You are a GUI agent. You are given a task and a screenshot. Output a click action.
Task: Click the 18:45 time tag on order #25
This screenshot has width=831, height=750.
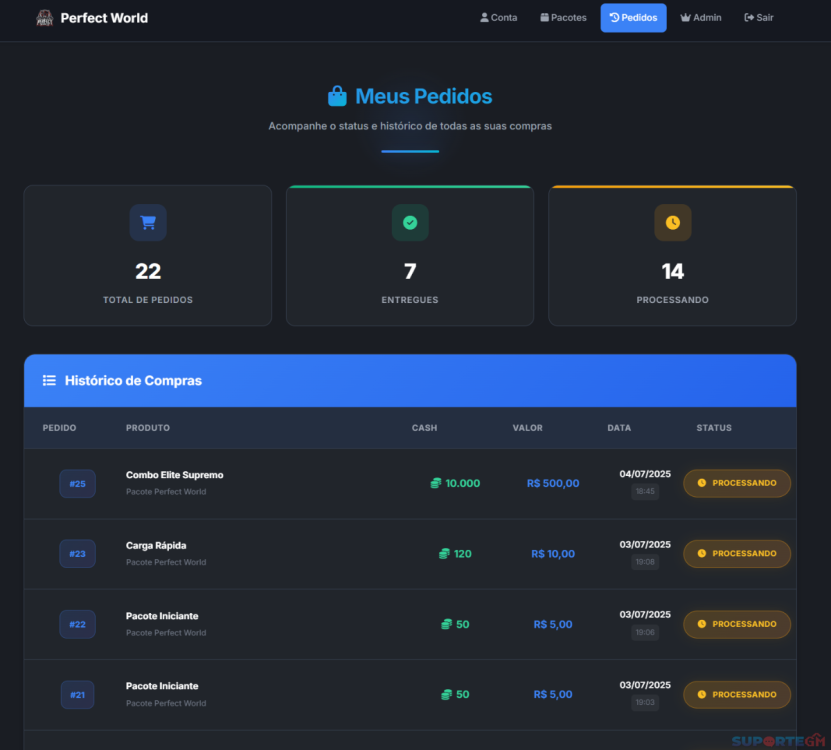[x=644, y=492]
